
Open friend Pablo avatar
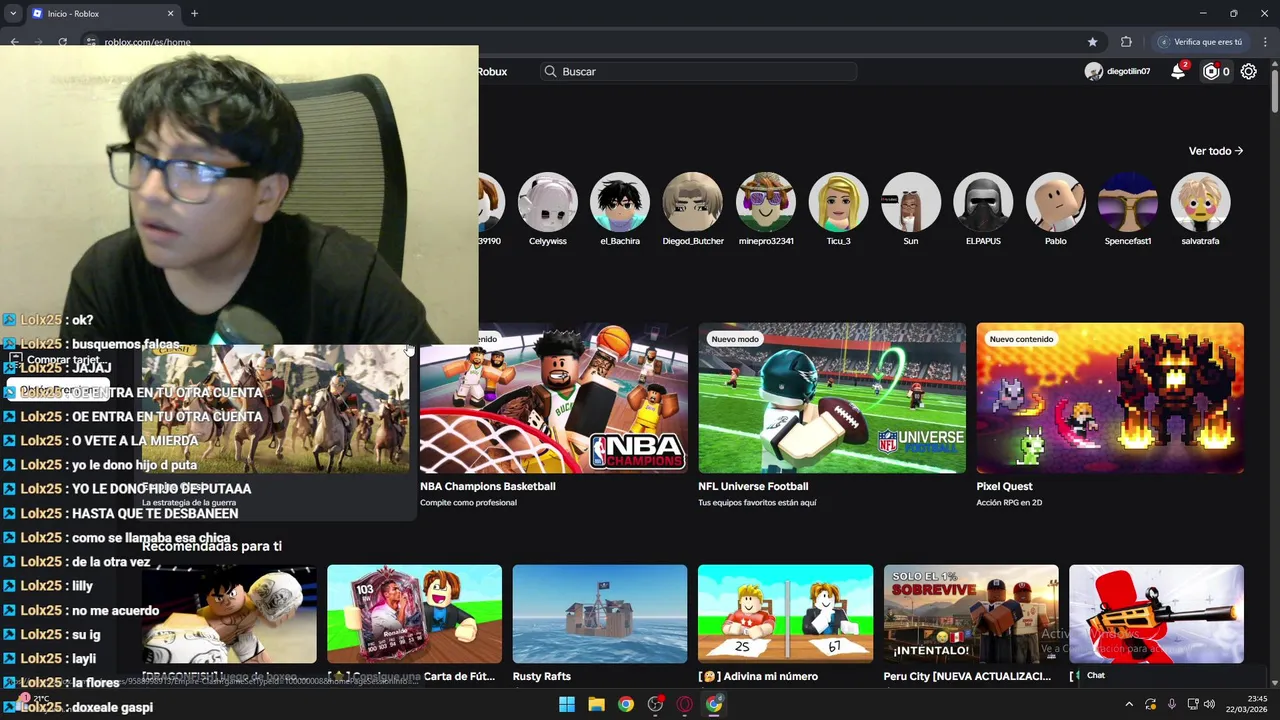point(1056,202)
